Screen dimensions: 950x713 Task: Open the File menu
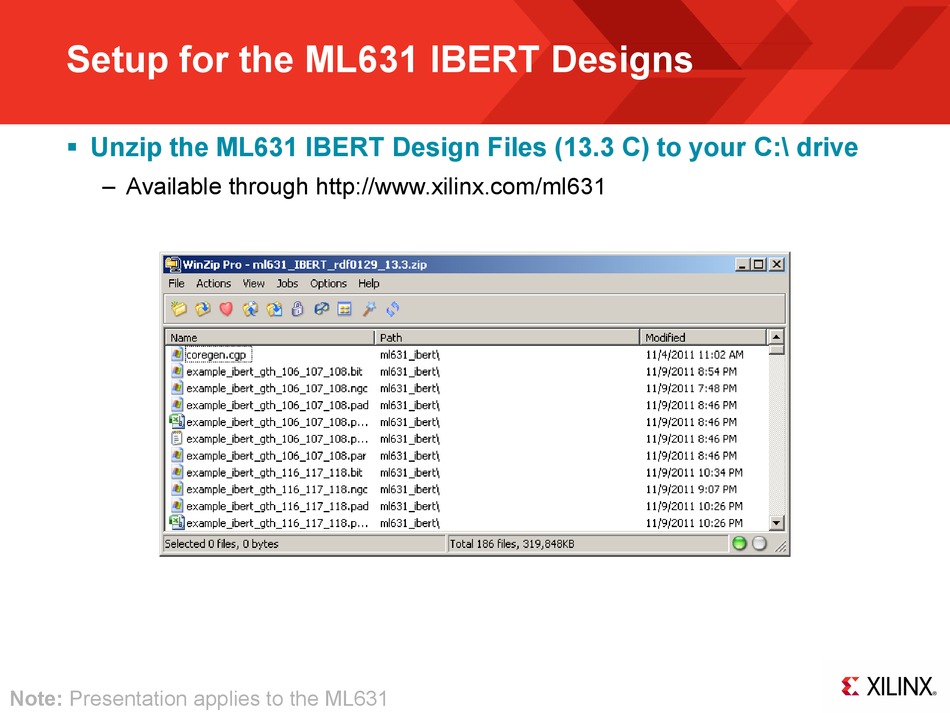176,284
